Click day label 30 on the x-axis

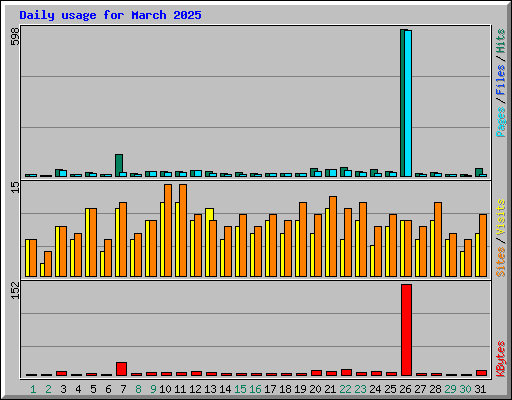tap(465, 389)
